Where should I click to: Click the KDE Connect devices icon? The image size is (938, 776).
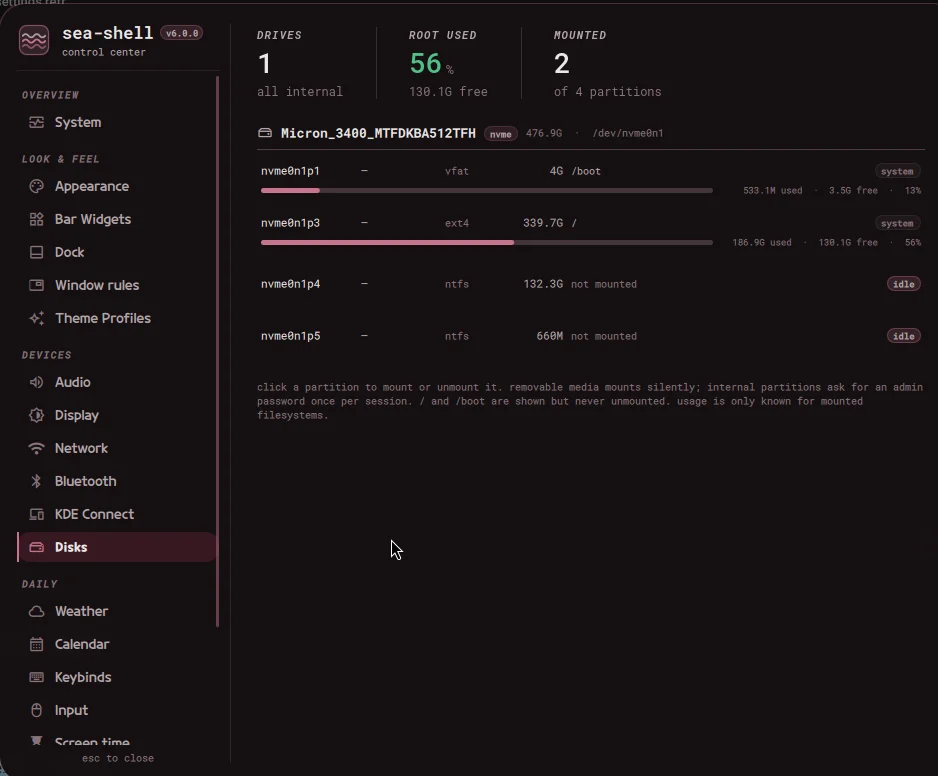tap(36, 514)
